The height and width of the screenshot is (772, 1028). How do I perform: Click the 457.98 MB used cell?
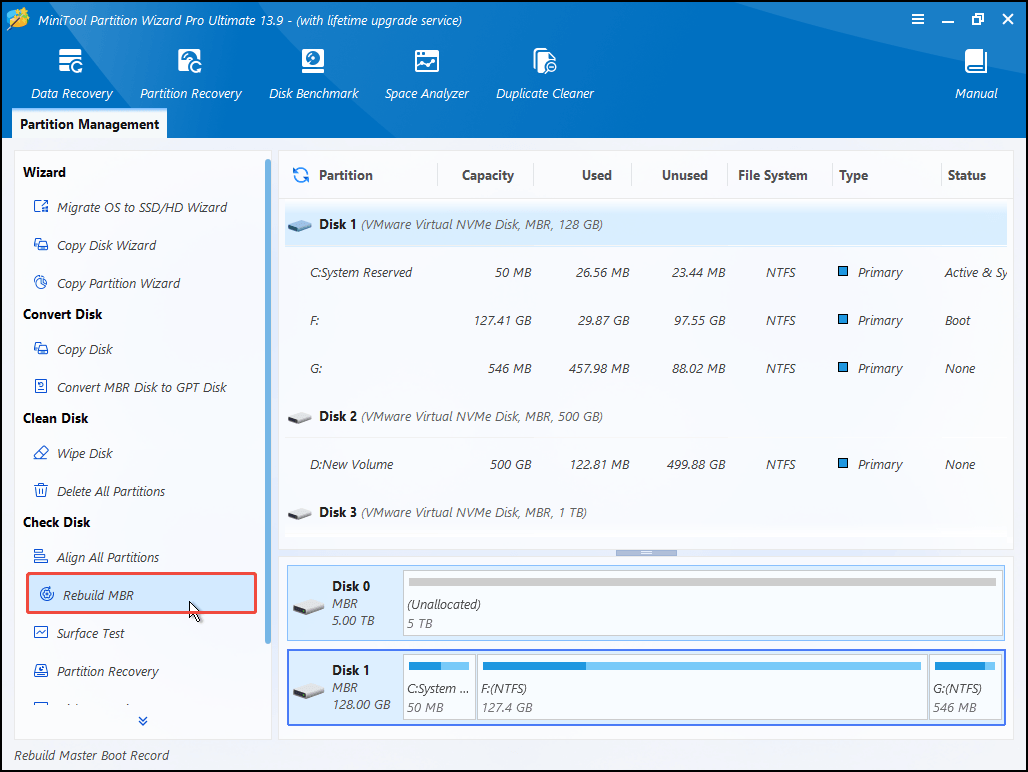pyautogui.click(x=599, y=368)
